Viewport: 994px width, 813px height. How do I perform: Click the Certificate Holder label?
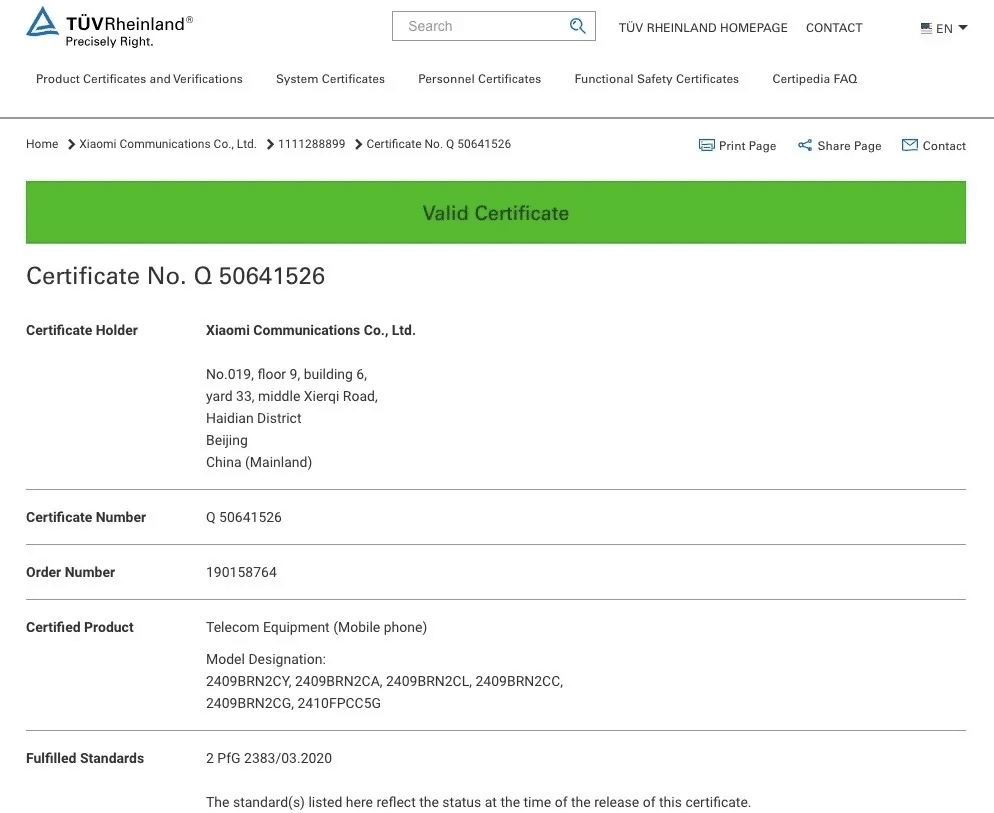click(82, 330)
